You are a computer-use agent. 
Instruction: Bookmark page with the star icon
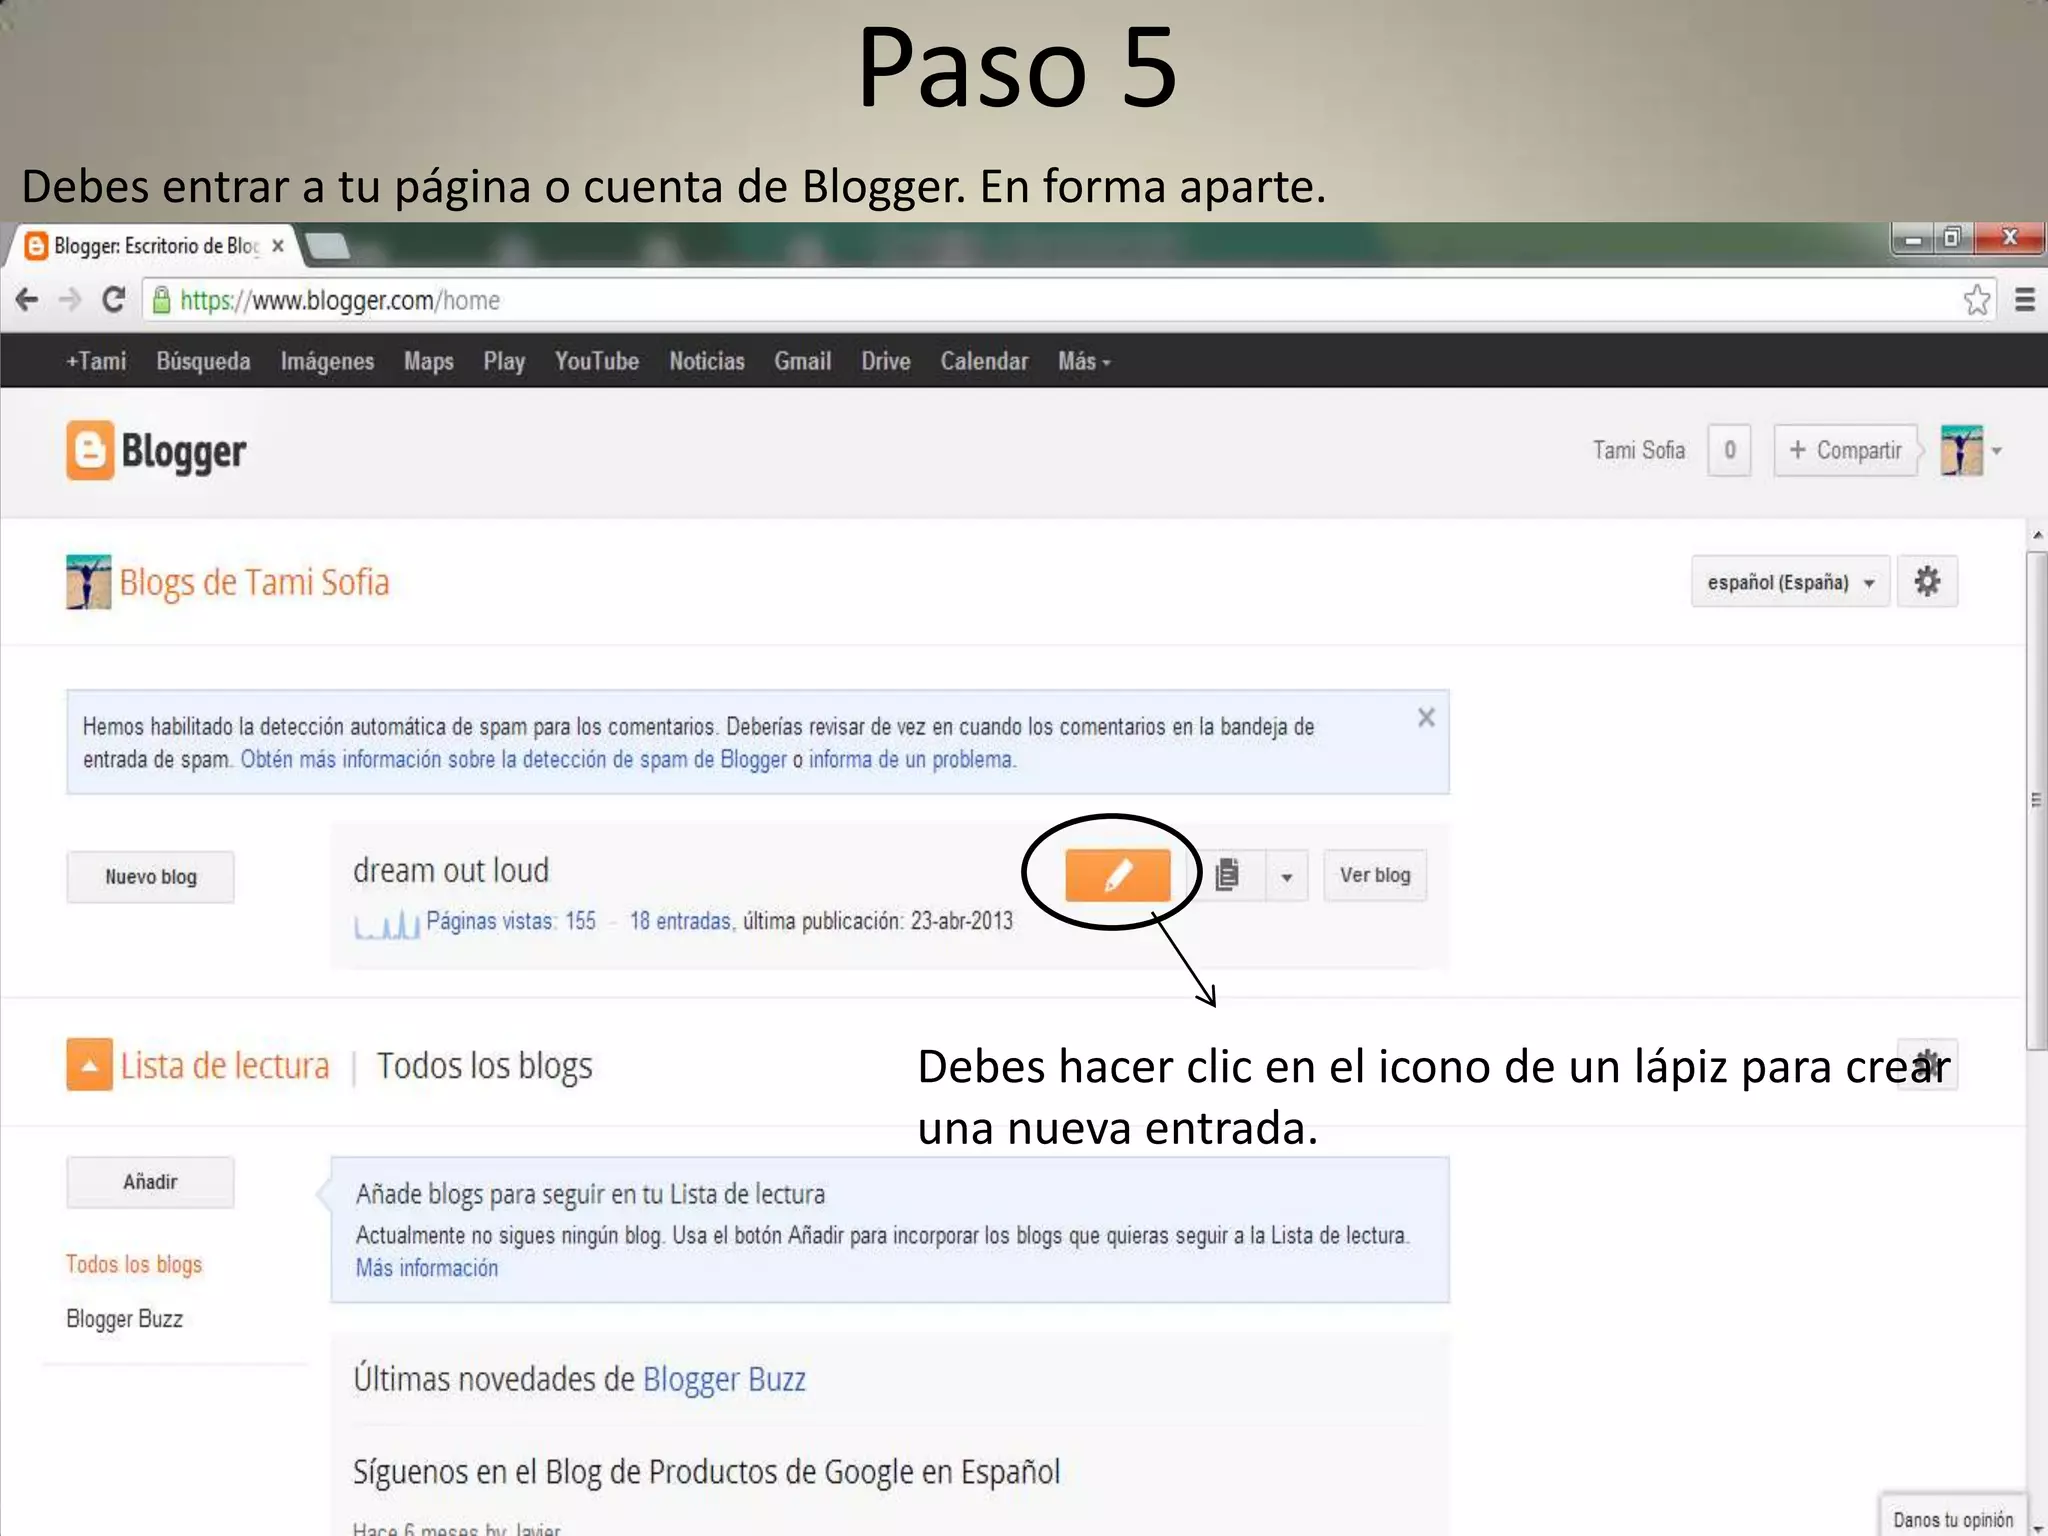click(1976, 299)
